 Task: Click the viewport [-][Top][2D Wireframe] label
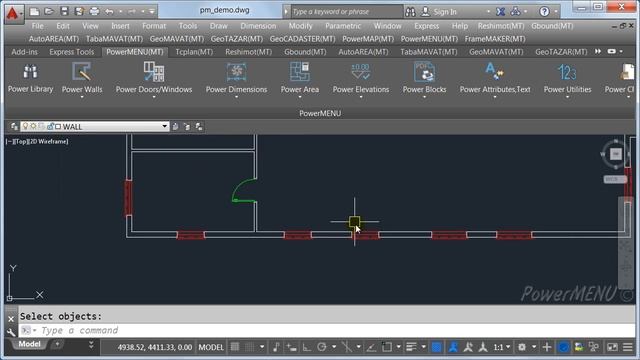pyautogui.click(x=37, y=141)
